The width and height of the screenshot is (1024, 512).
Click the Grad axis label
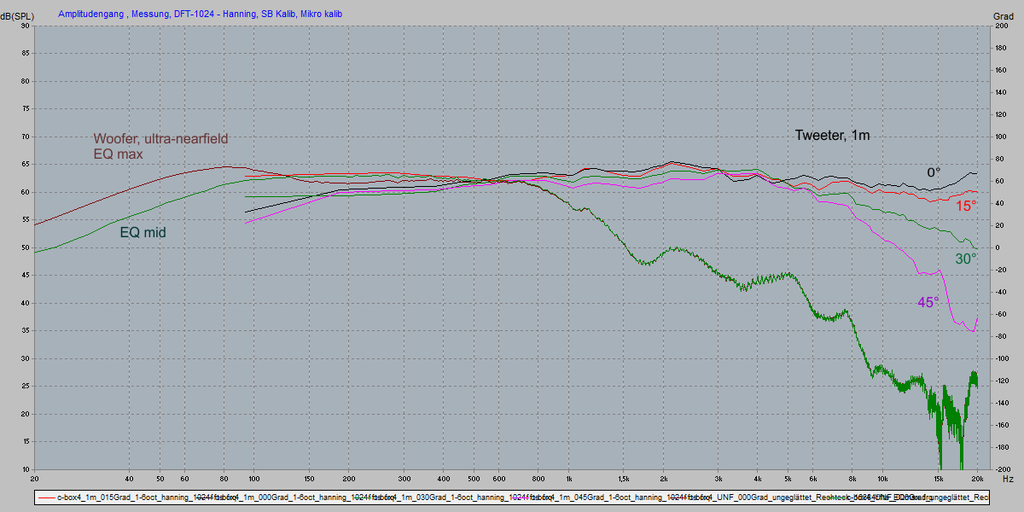1003,15
